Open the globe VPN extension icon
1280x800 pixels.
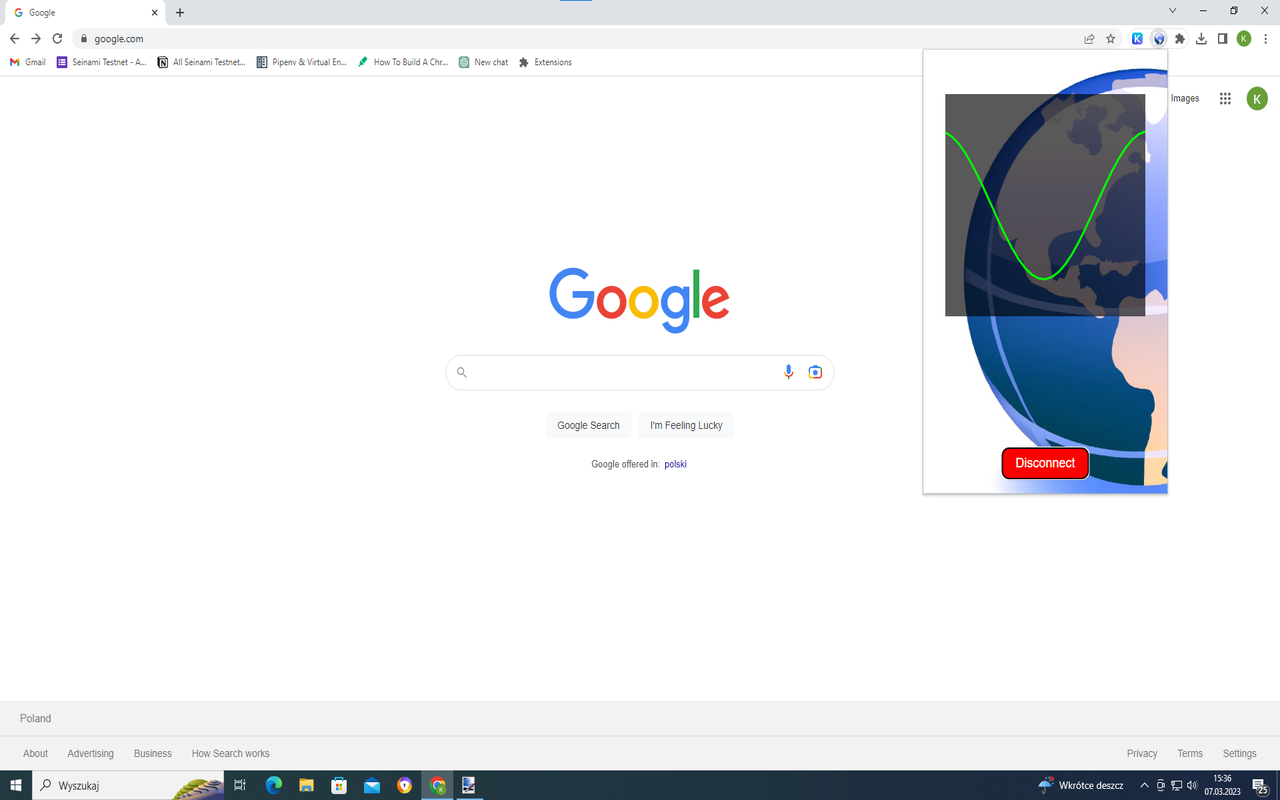(x=1159, y=39)
